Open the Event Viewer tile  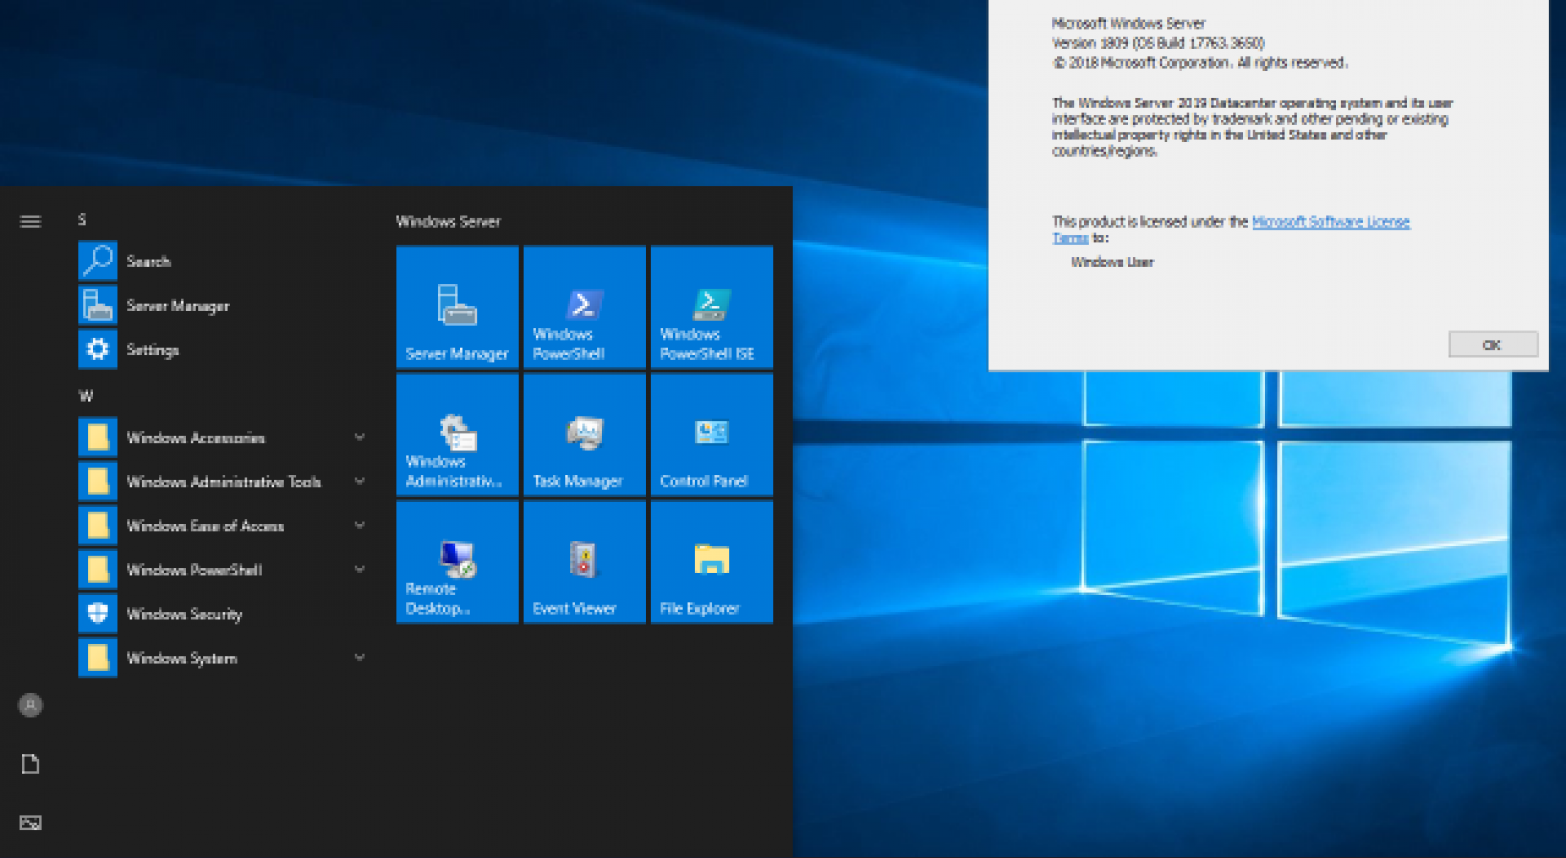pyautogui.click(x=584, y=561)
